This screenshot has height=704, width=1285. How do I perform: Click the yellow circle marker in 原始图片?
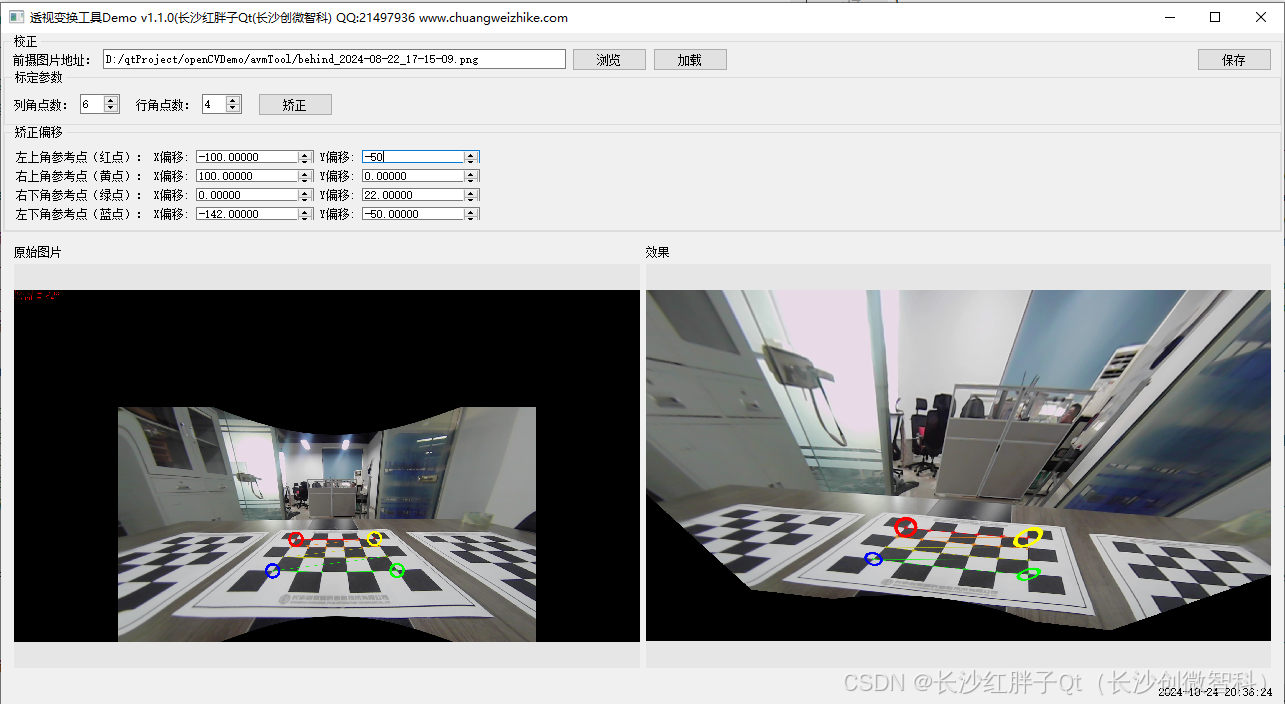374,539
